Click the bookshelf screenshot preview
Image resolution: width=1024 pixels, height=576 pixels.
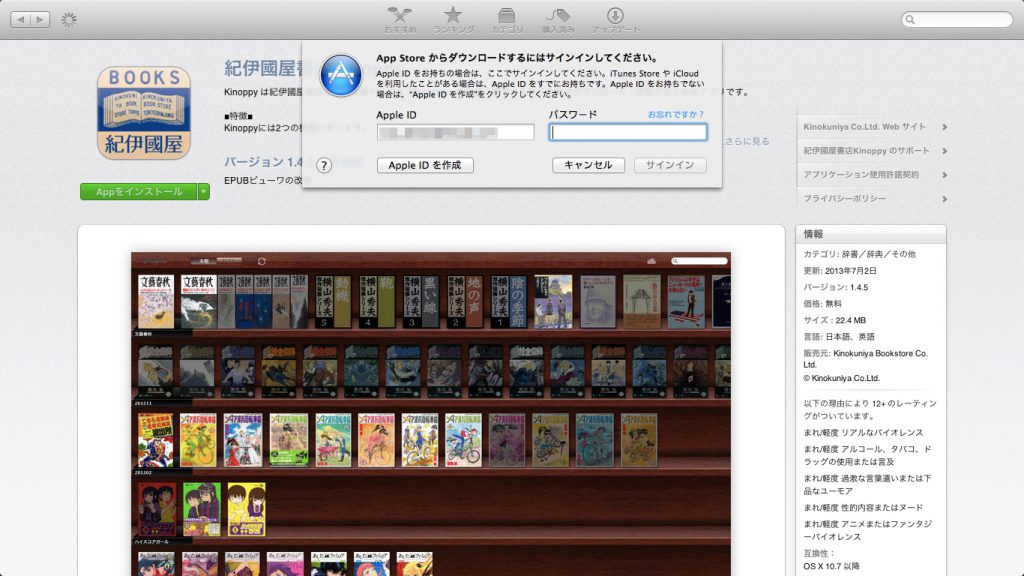pos(431,414)
